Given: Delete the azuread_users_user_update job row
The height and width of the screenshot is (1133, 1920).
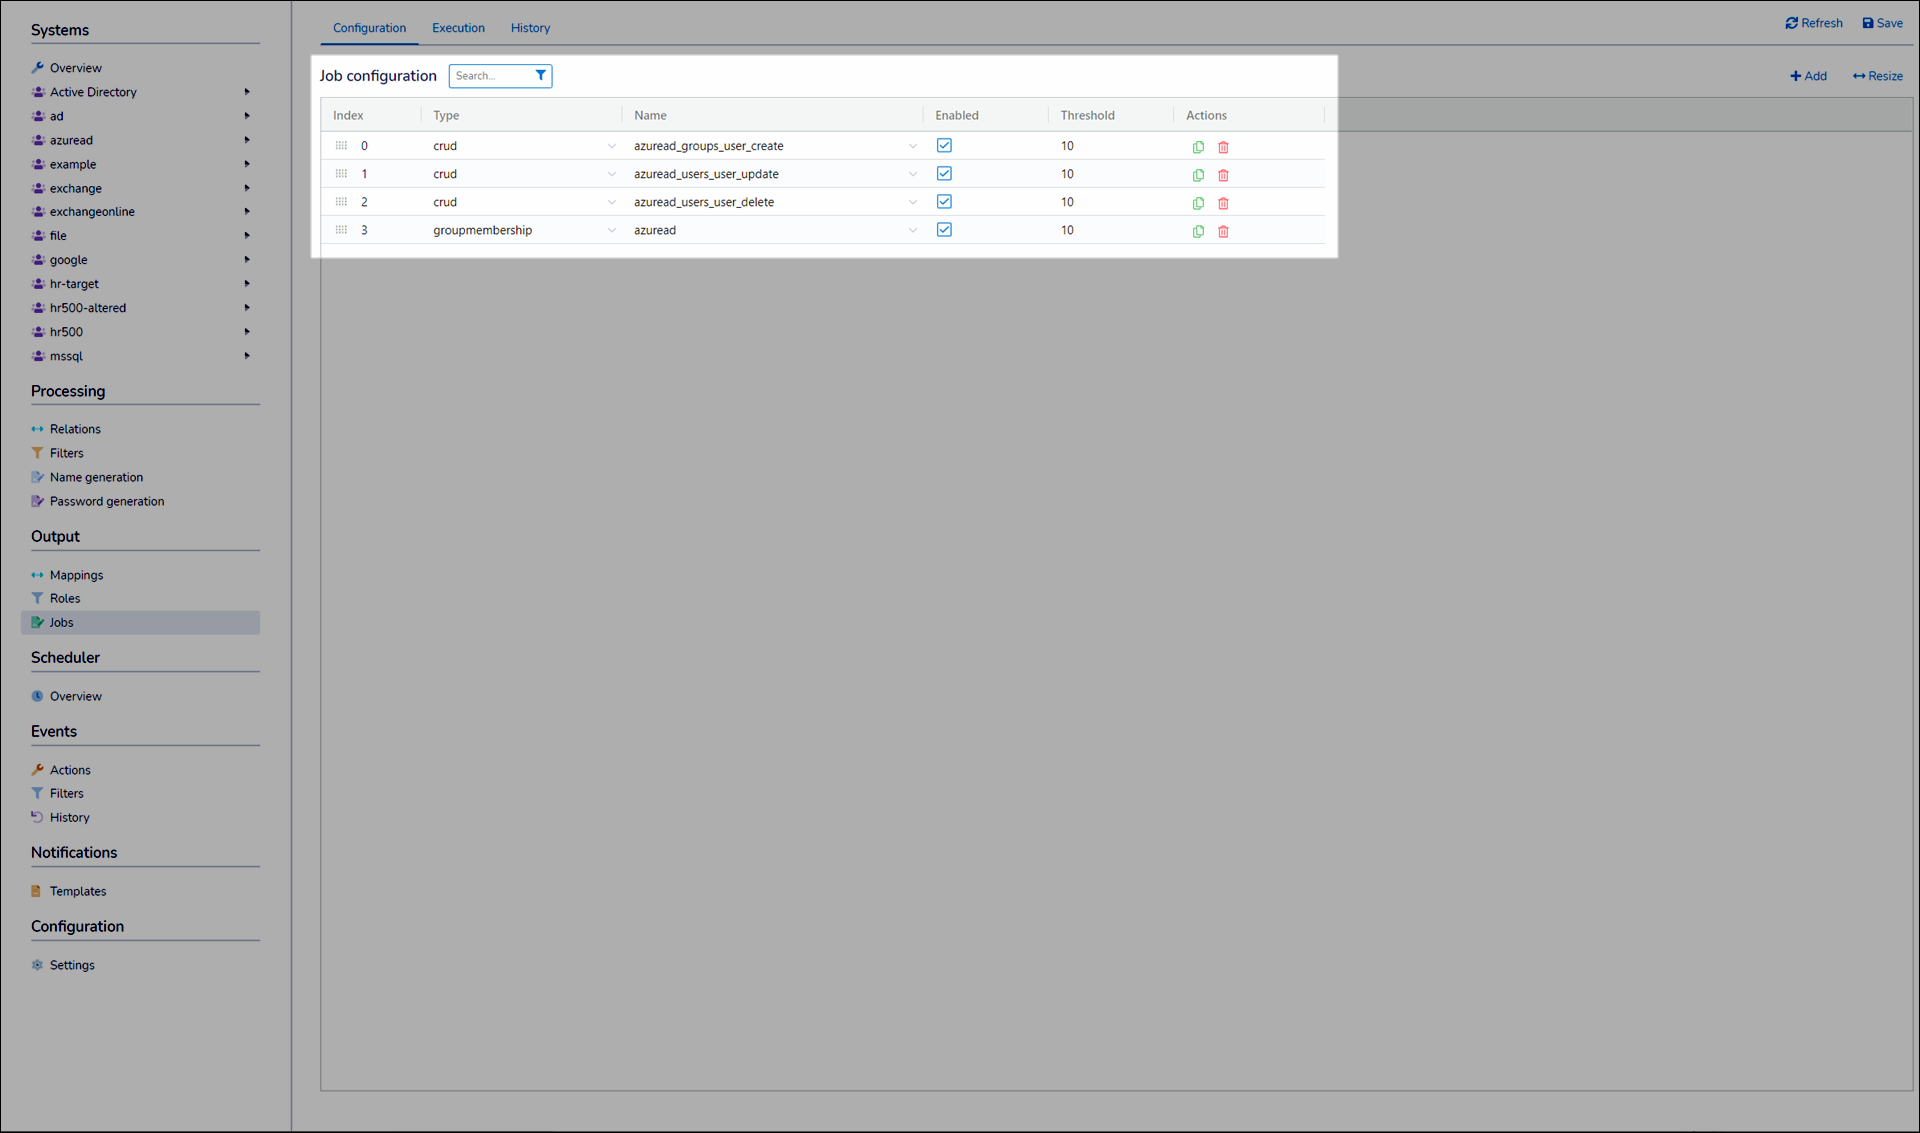Looking at the screenshot, I should [1223, 175].
